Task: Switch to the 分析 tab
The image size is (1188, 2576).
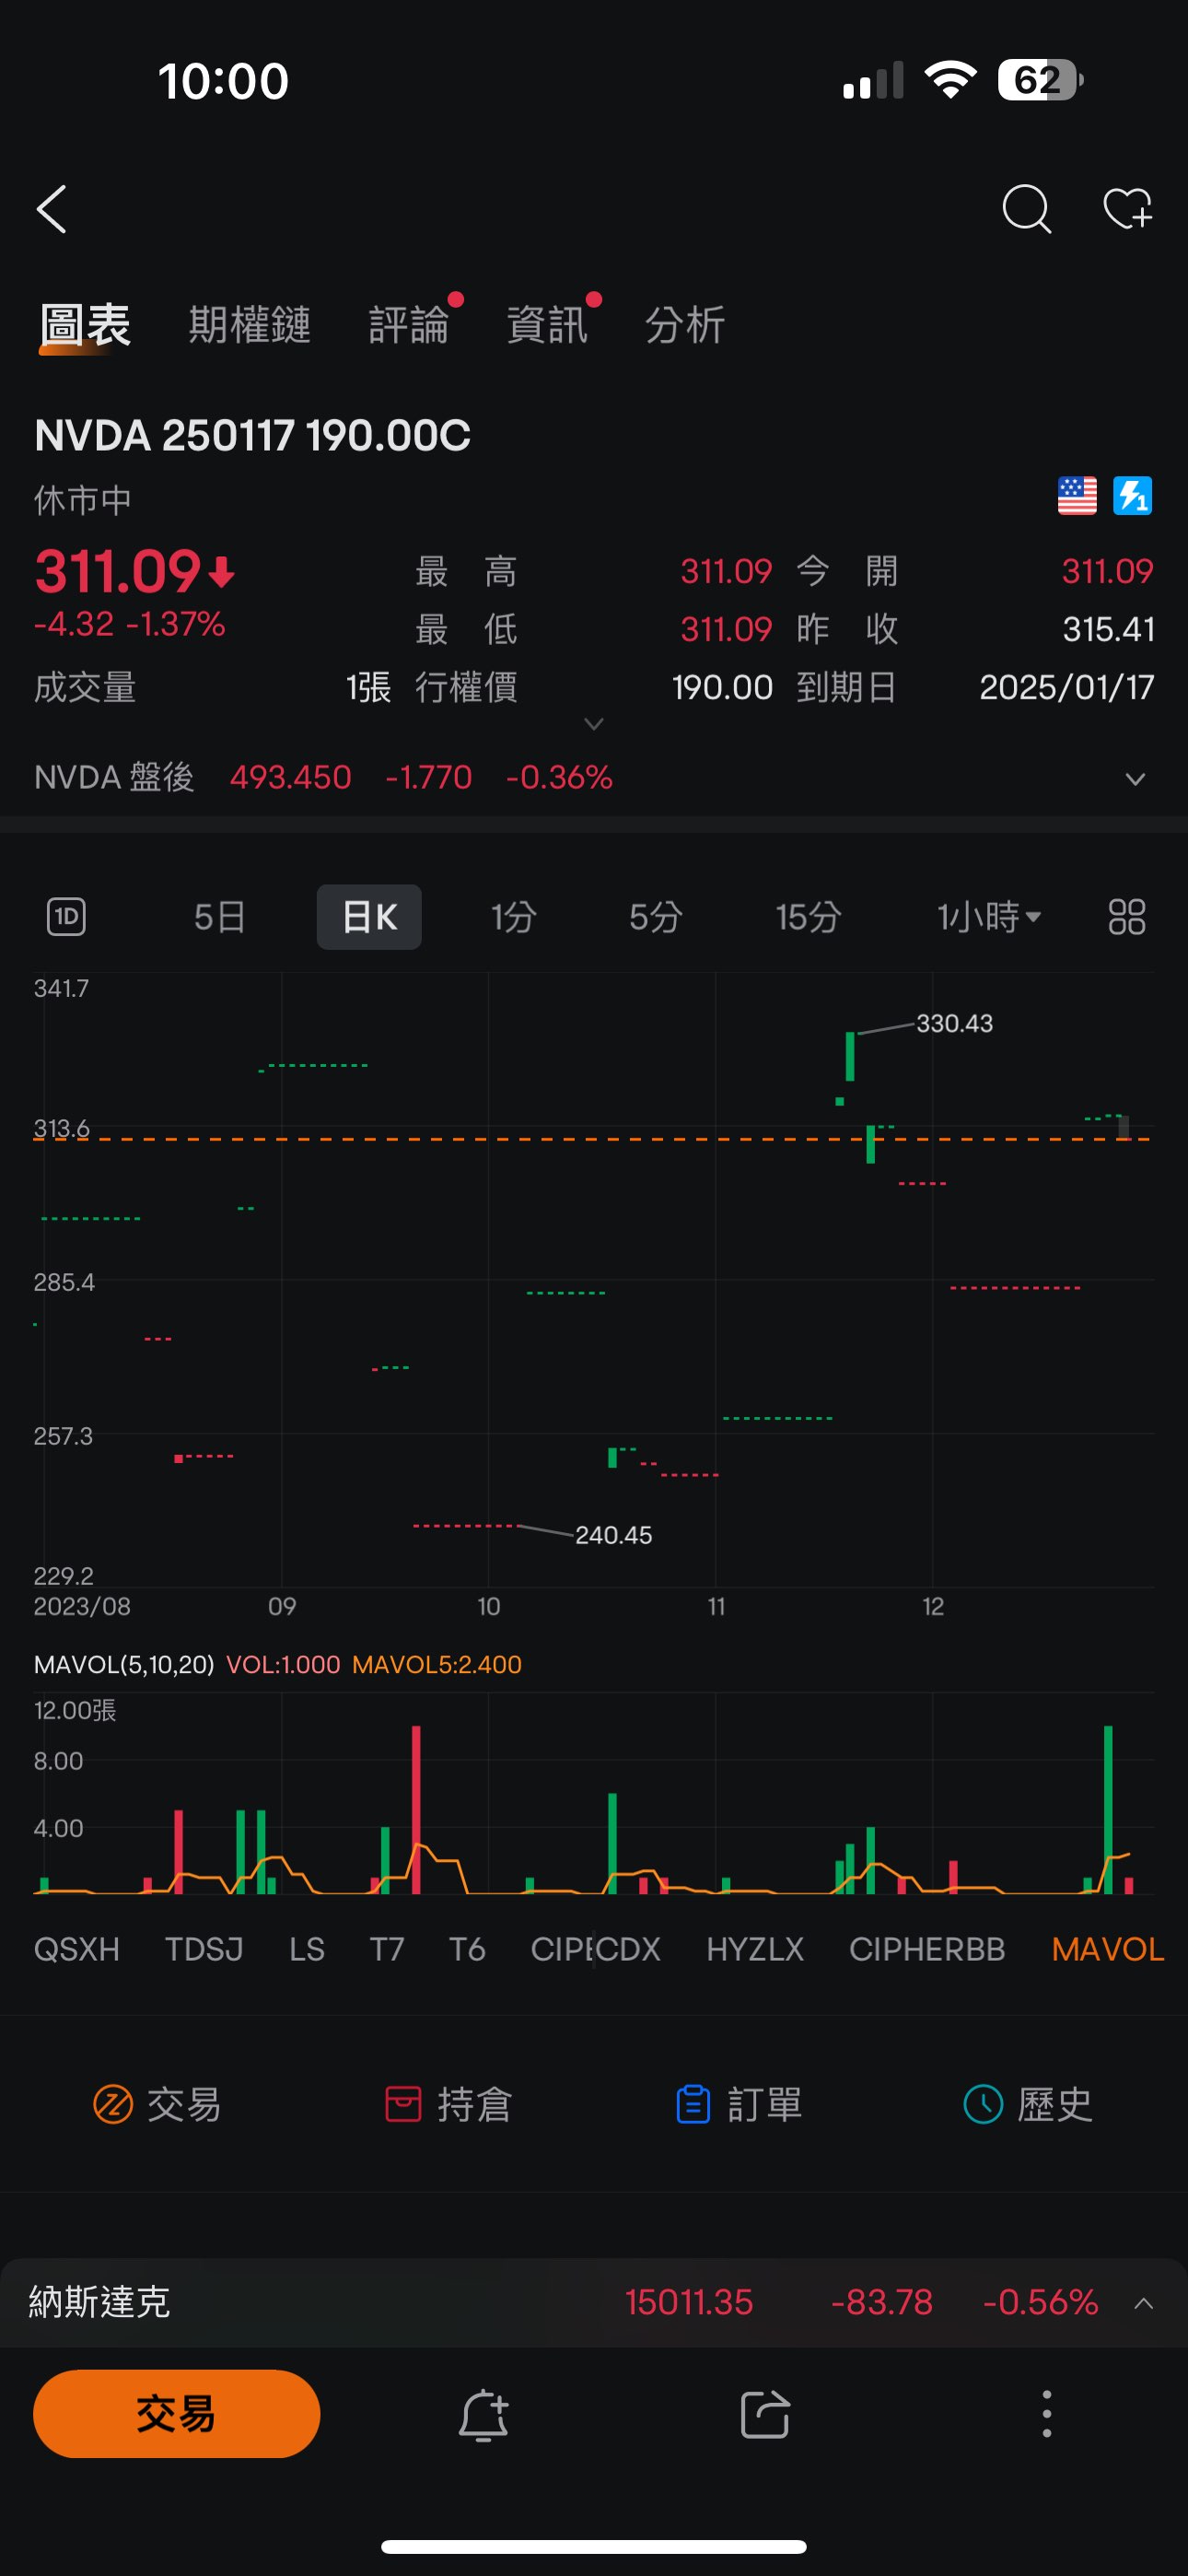Action: pos(685,325)
